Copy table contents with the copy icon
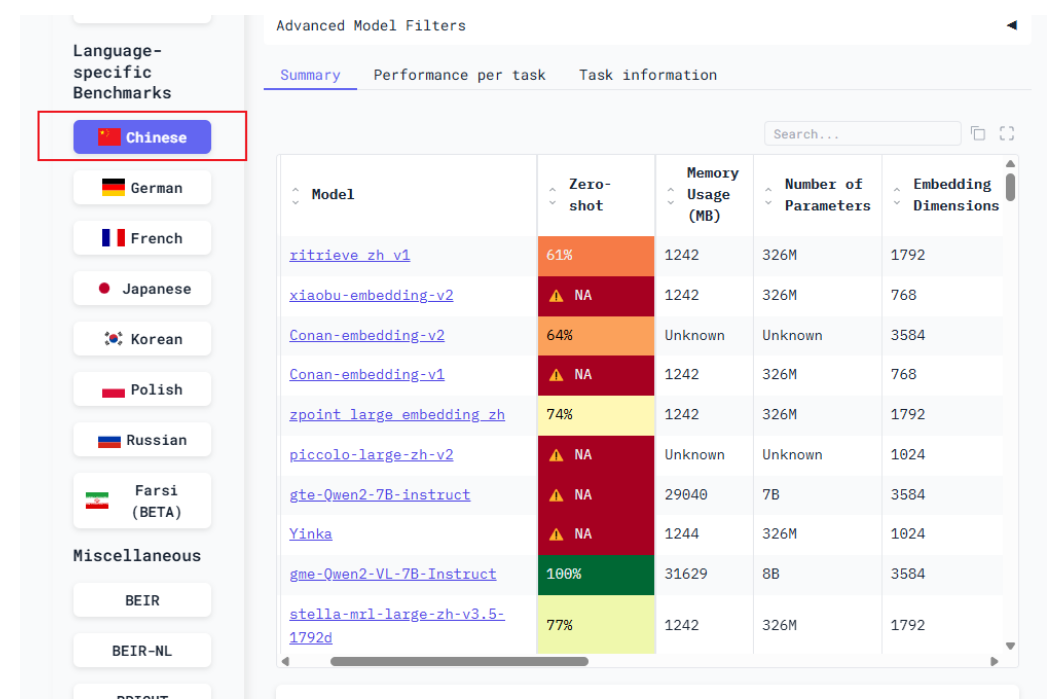Screen dimensions: 1047x699 (x=978, y=134)
